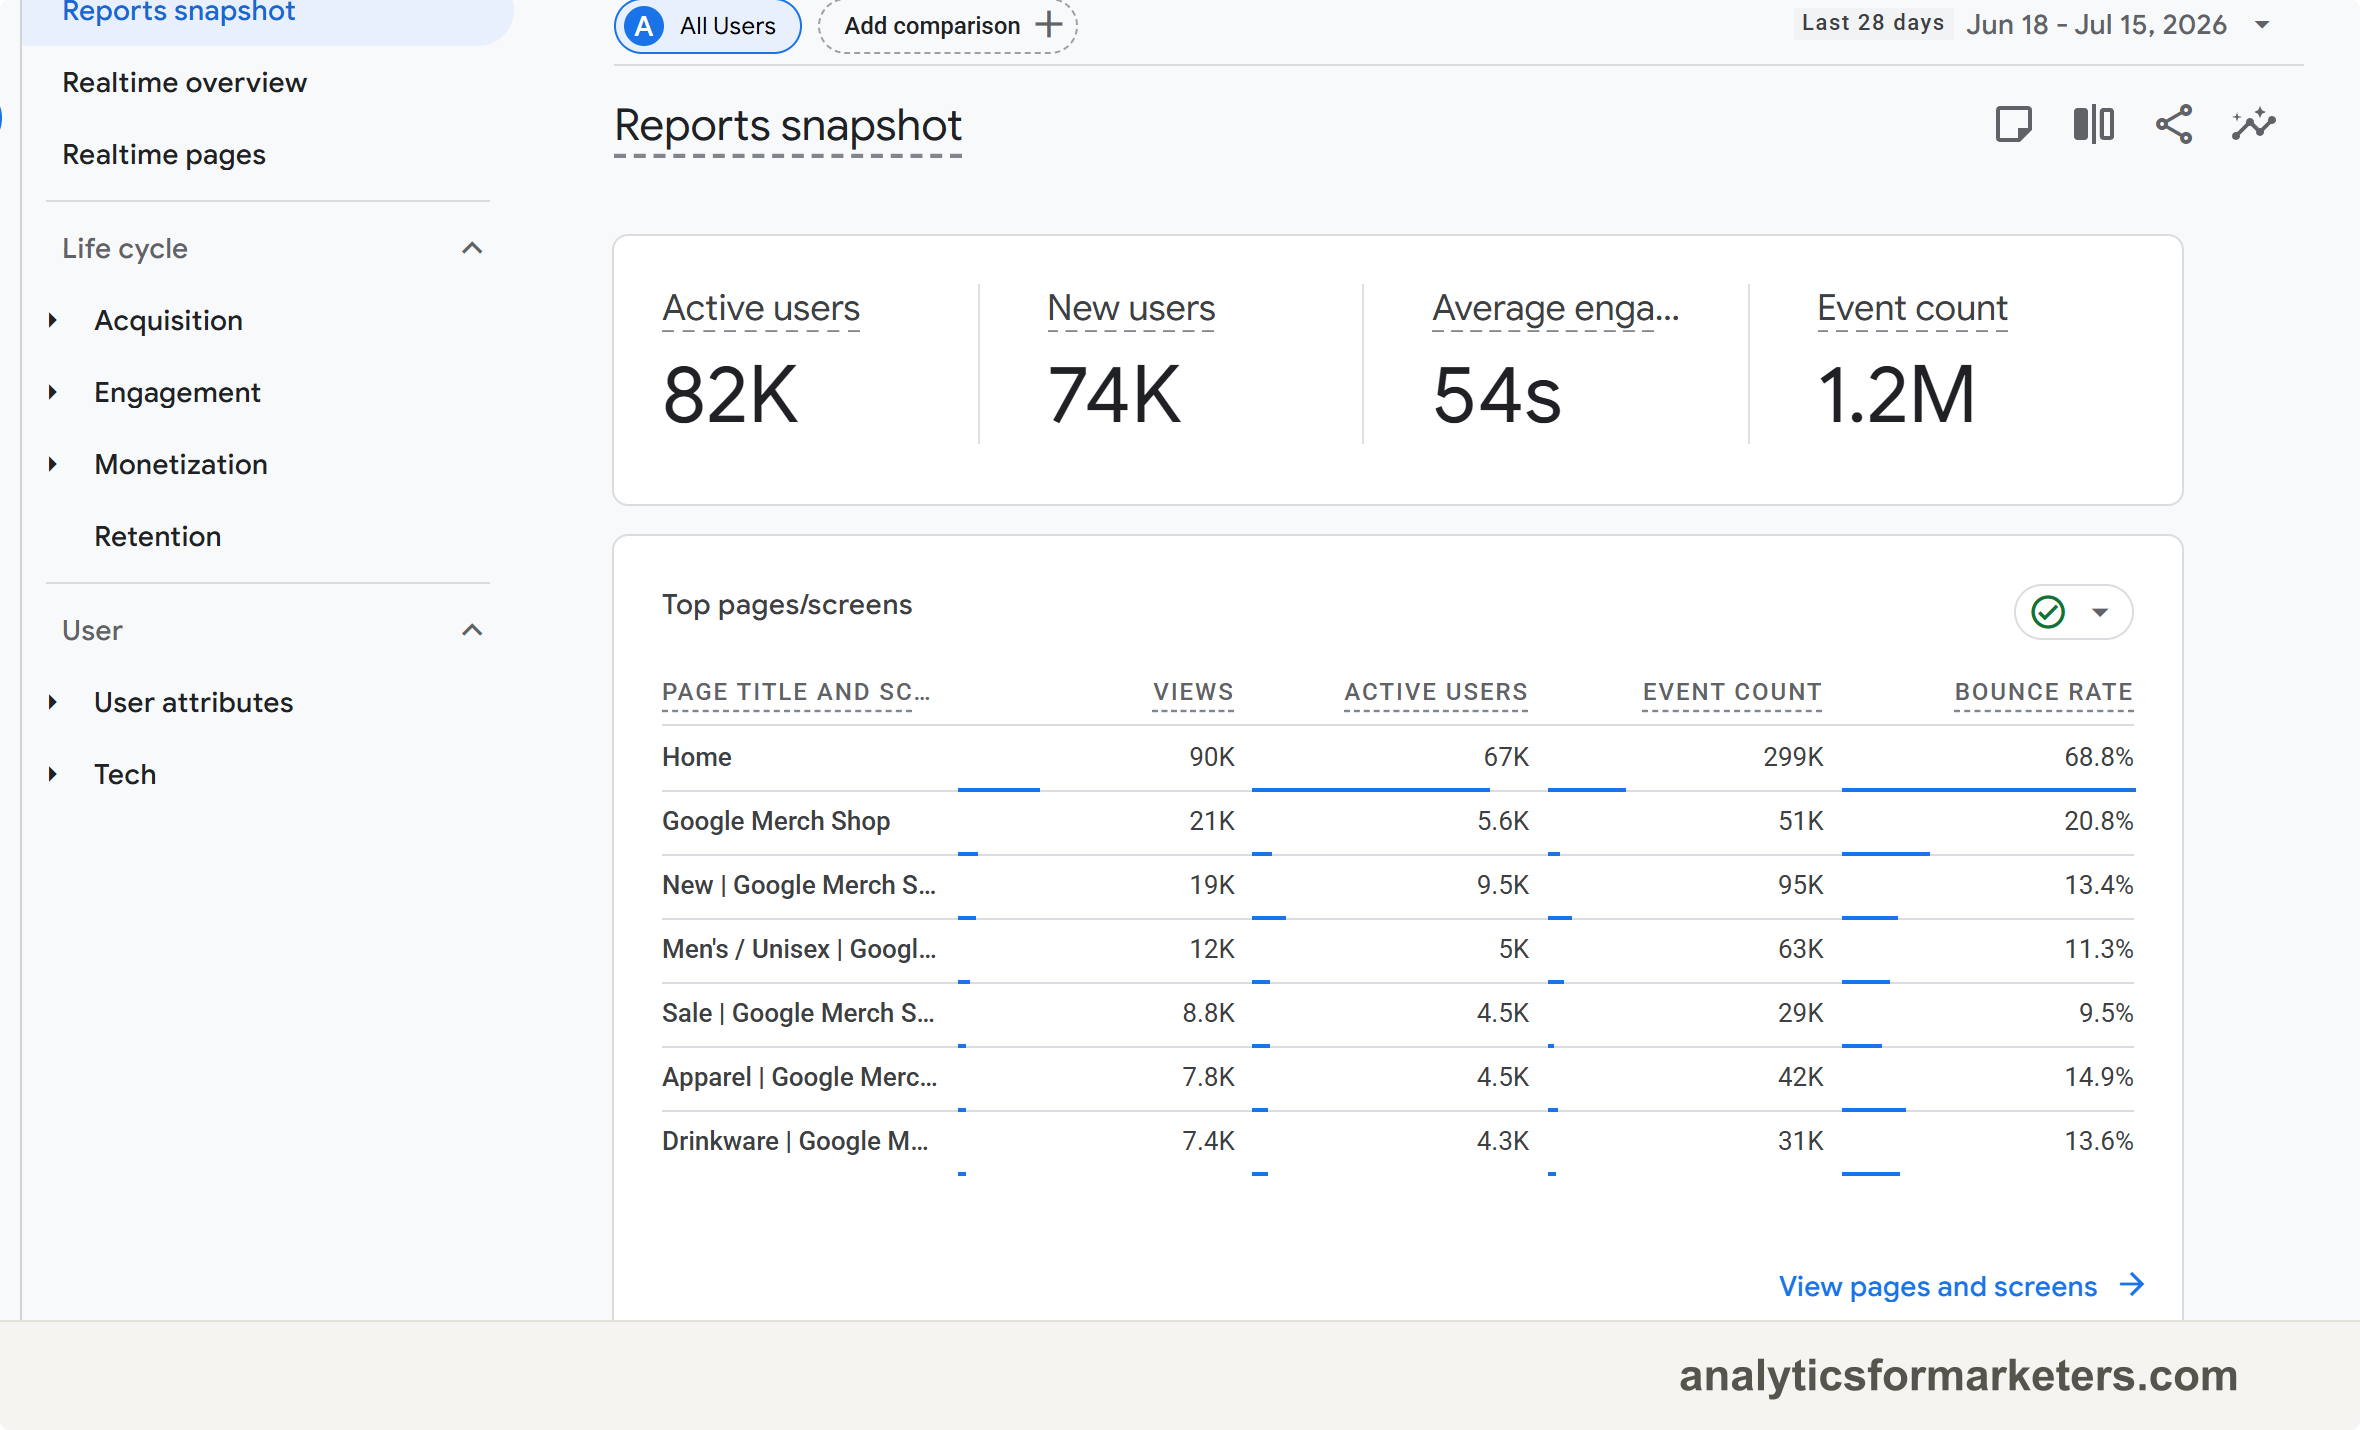
Task: Click the blue A avatar in All Users
Action: 645,26
